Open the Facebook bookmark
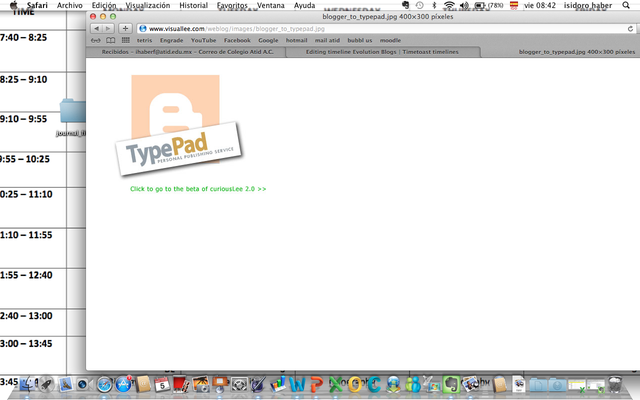This screenshot has height=400, width=640. pyautogui.click(x=237, y=40)
